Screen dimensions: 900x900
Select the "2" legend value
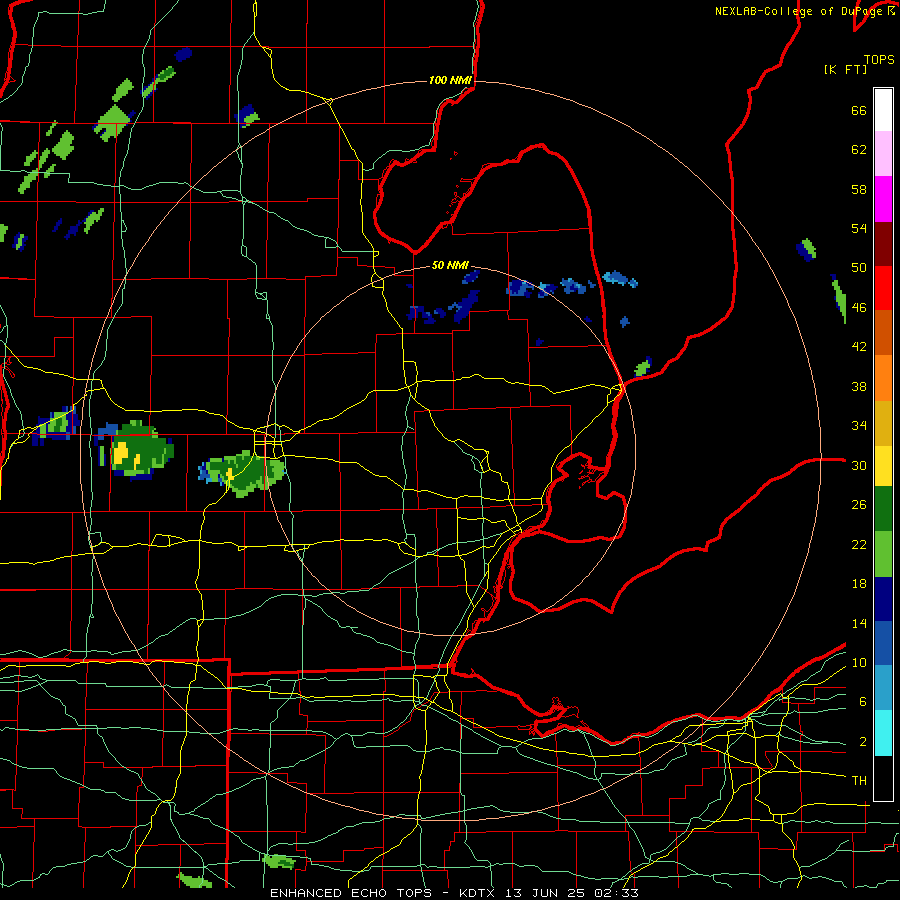coord(863,742)
